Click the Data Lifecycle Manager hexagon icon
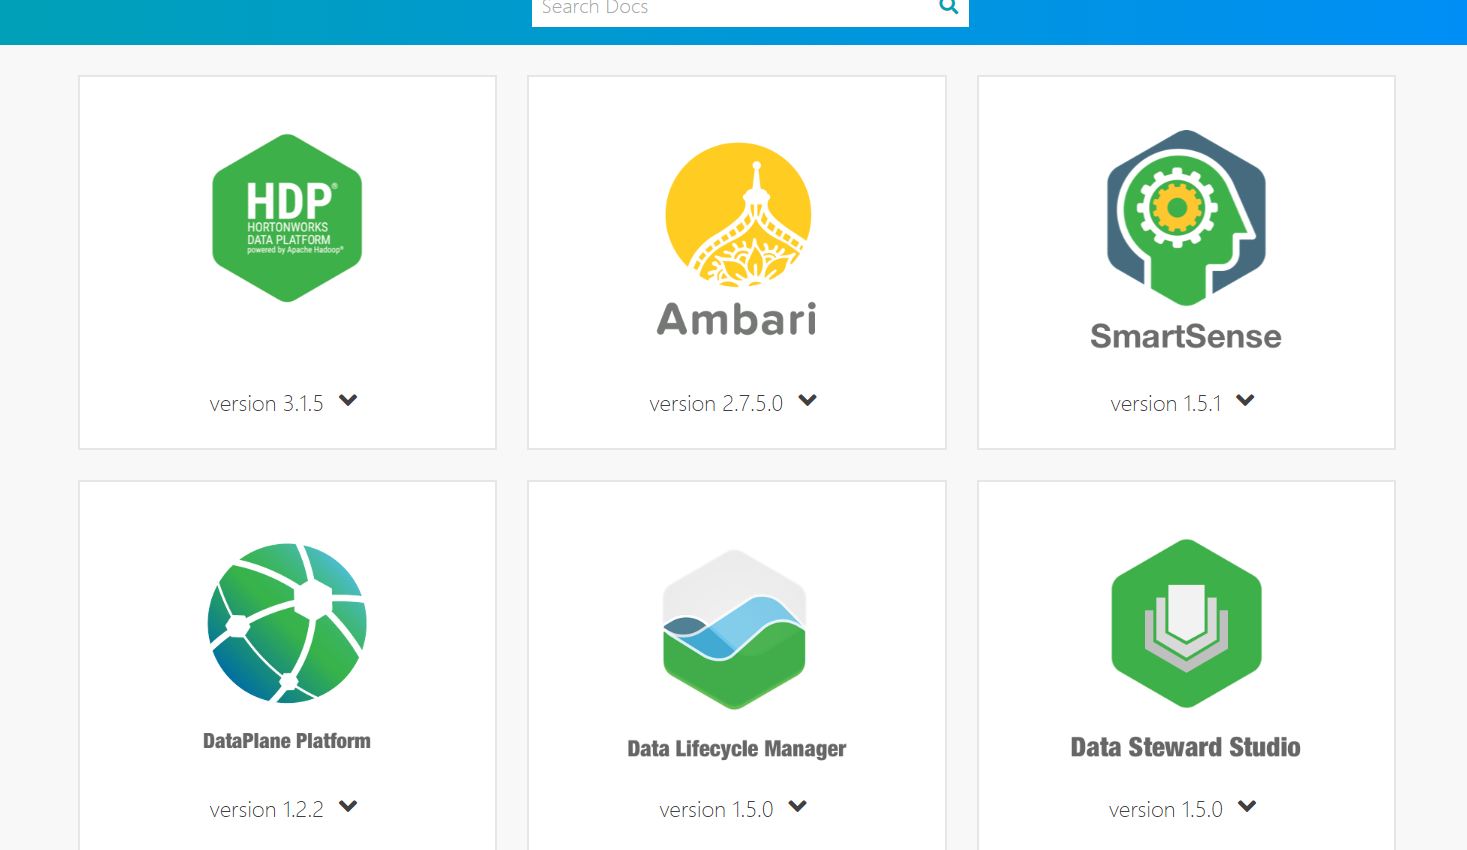Viewport: 1467px width, 850px height. click(x=735, y=629)
